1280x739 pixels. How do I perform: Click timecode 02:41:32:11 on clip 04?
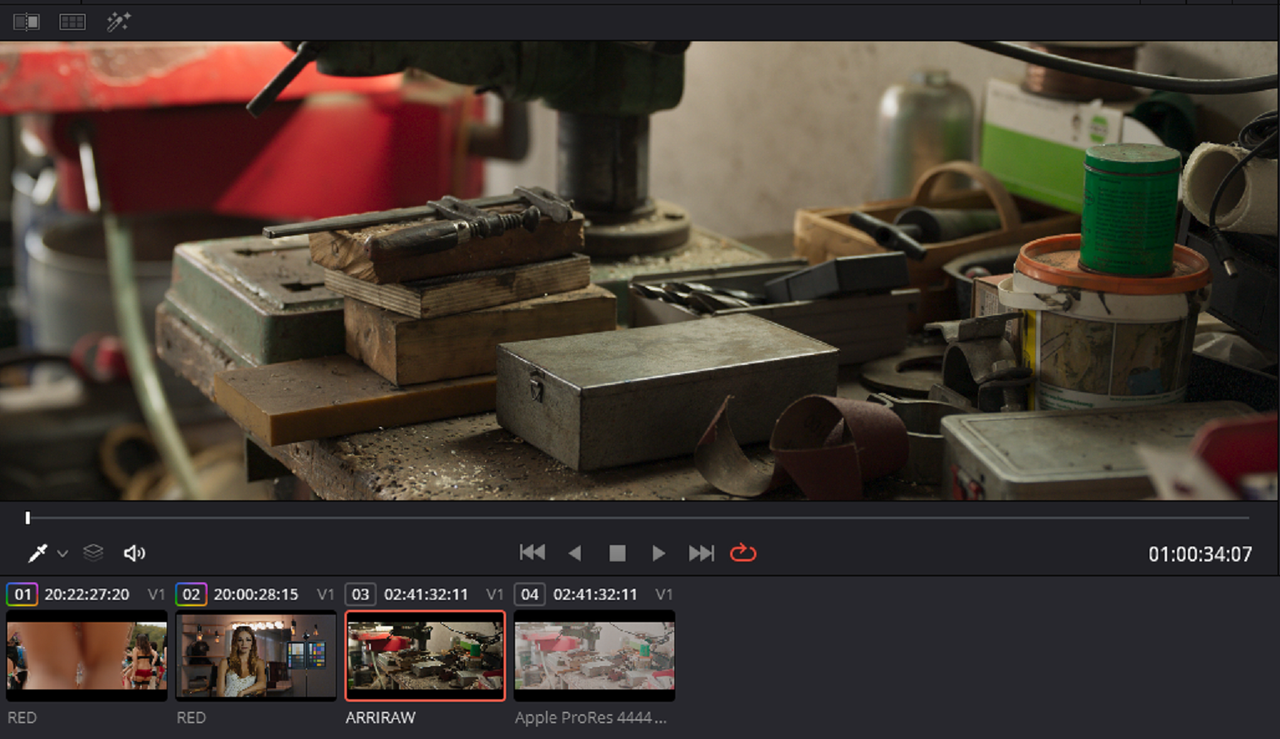(x=595, y=594)
